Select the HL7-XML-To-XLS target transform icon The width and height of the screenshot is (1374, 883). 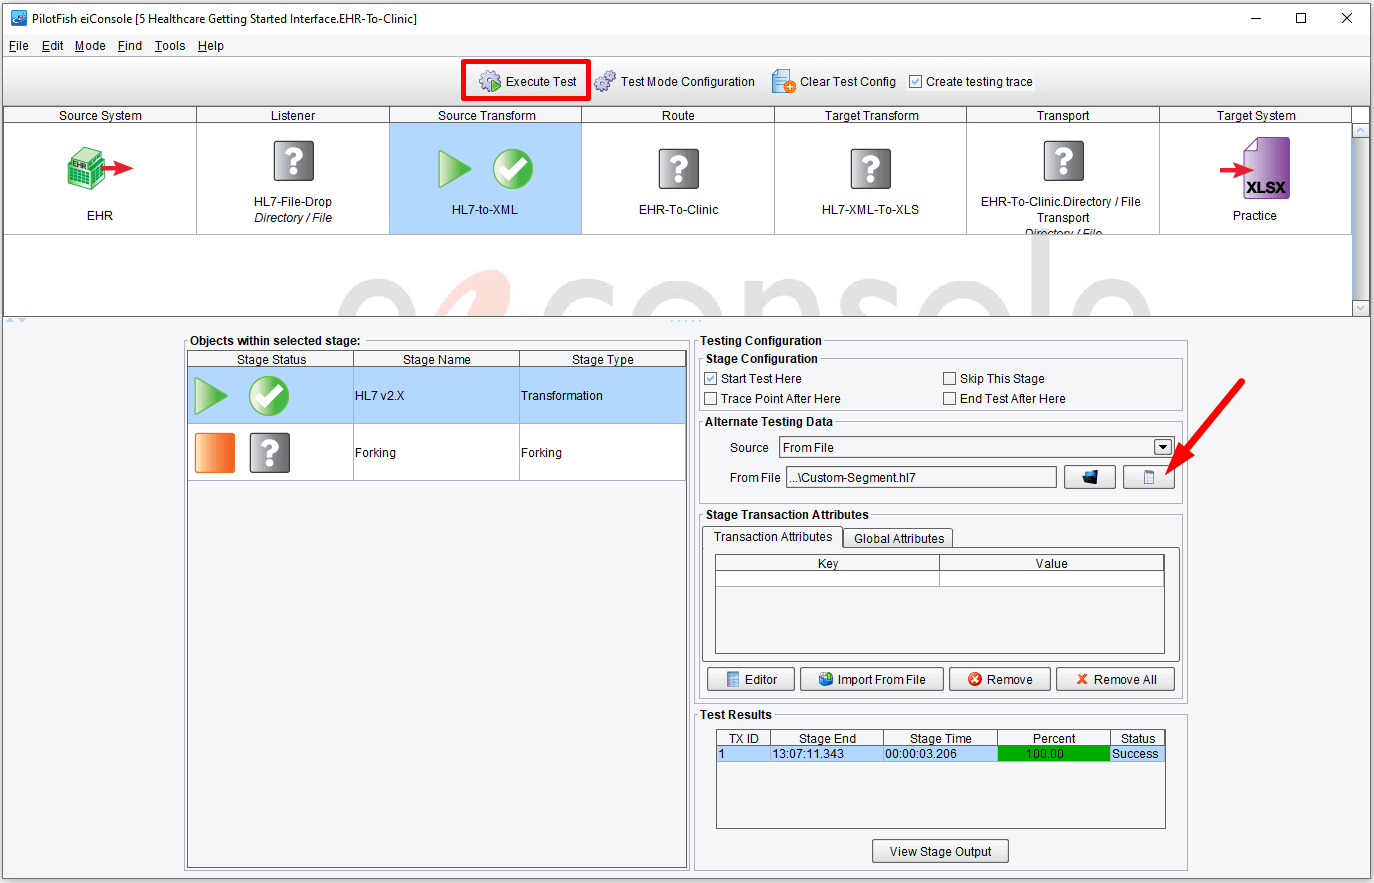(870, 168)
